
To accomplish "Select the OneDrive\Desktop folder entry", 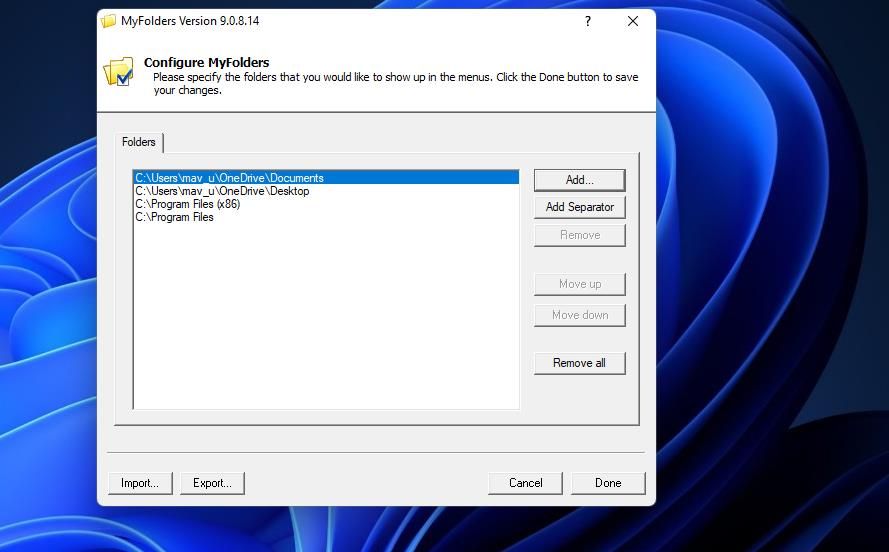I will pyautogui.click(x=326, y=191).
